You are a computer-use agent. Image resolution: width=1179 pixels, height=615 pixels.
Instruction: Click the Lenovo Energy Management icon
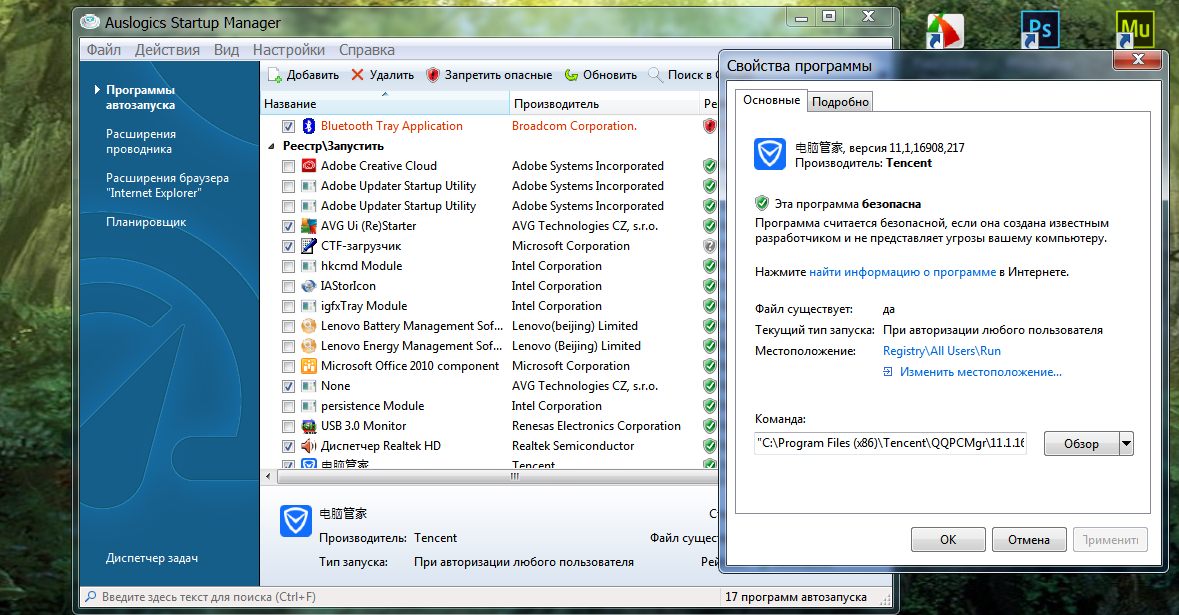pos(308,346)
